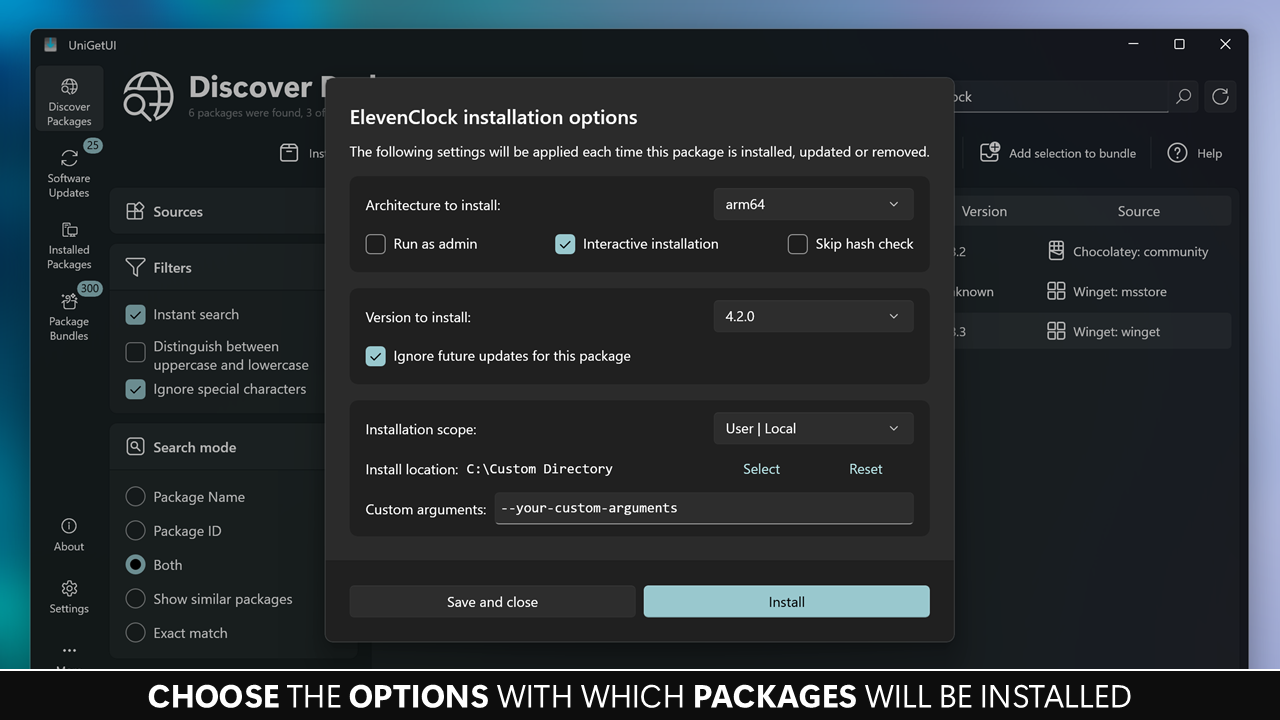This screenshot has width=1280, height=720.
Task: Go to Software Updates page
Action: (69, 171)
